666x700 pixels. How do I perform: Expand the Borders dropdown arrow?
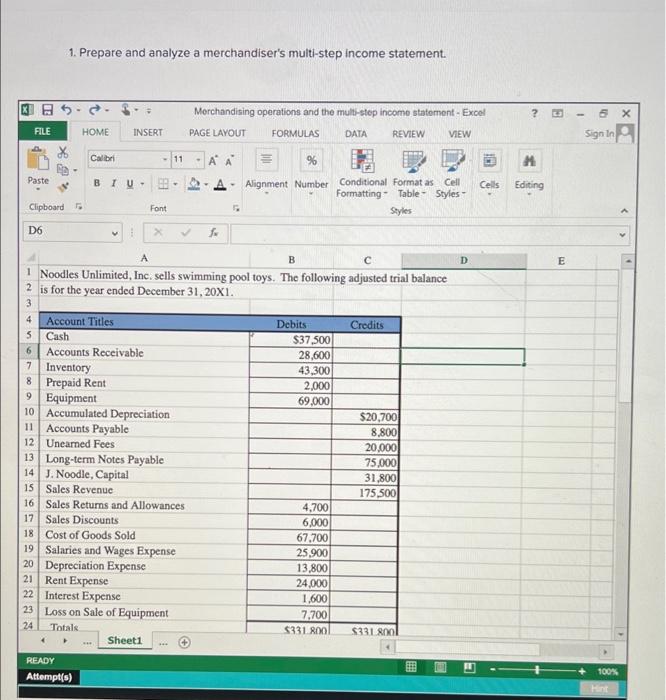[x=175, y=184]
